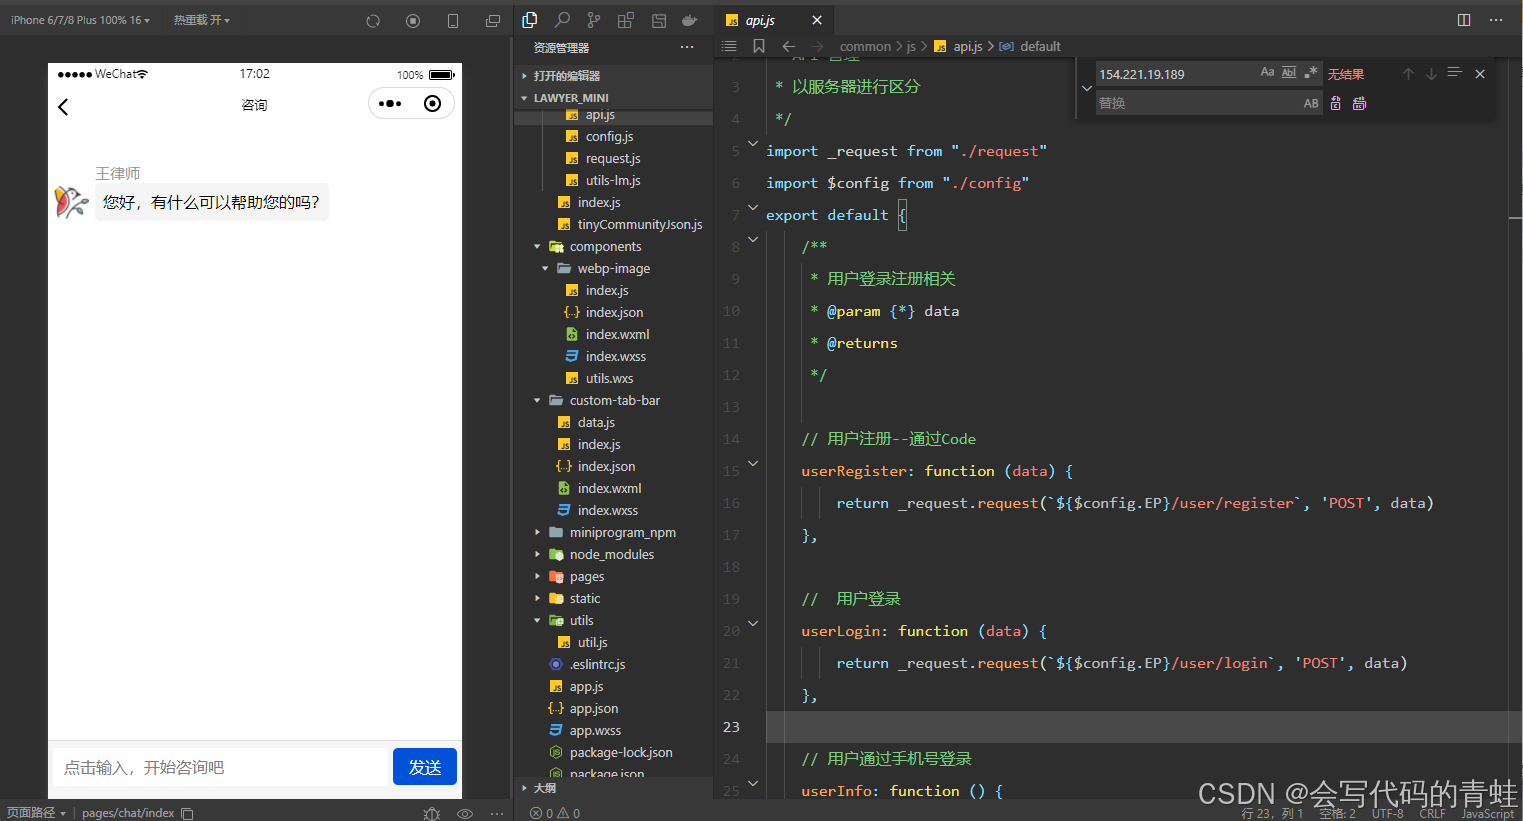Viewport: 1523px width, 821px height.
Task: Open the Source Control branch icon
Action: pos(594,19)
